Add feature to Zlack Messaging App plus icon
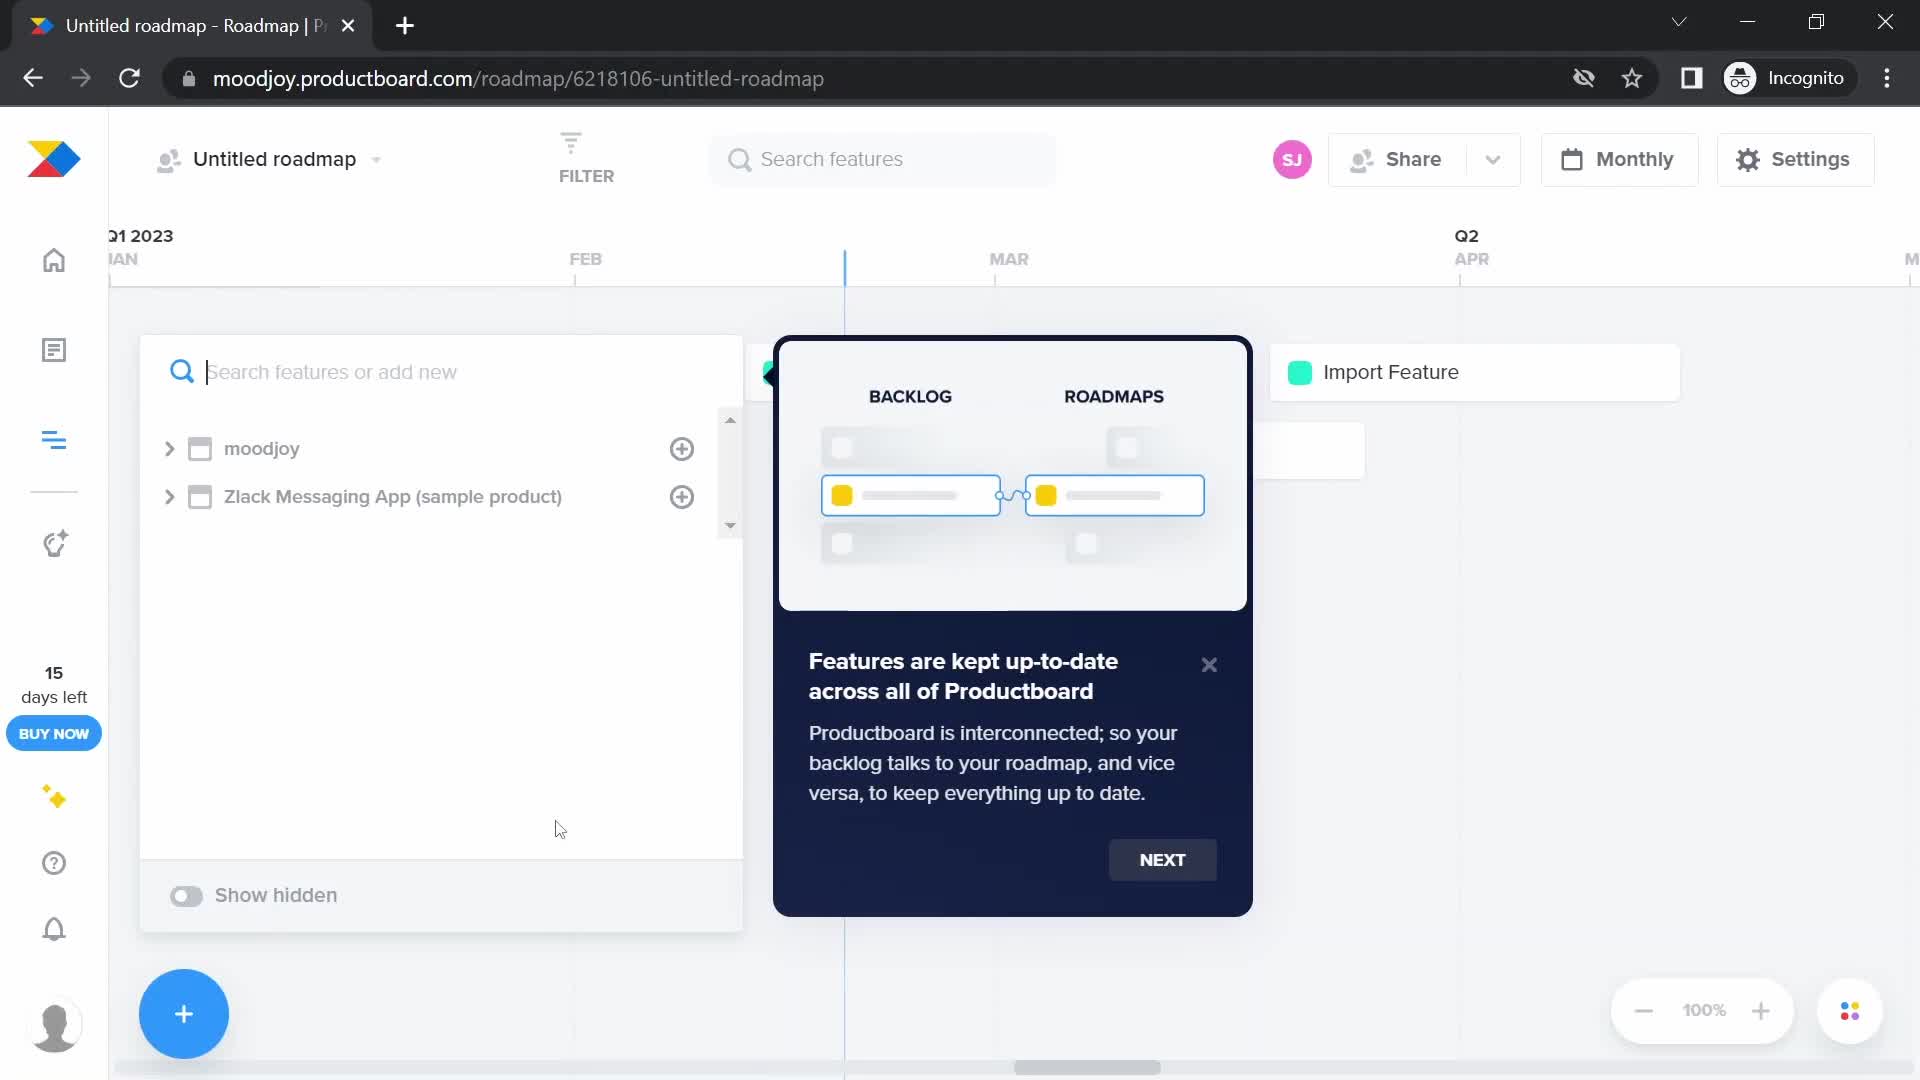1920x1080 pixels. (x=682, y=497)
